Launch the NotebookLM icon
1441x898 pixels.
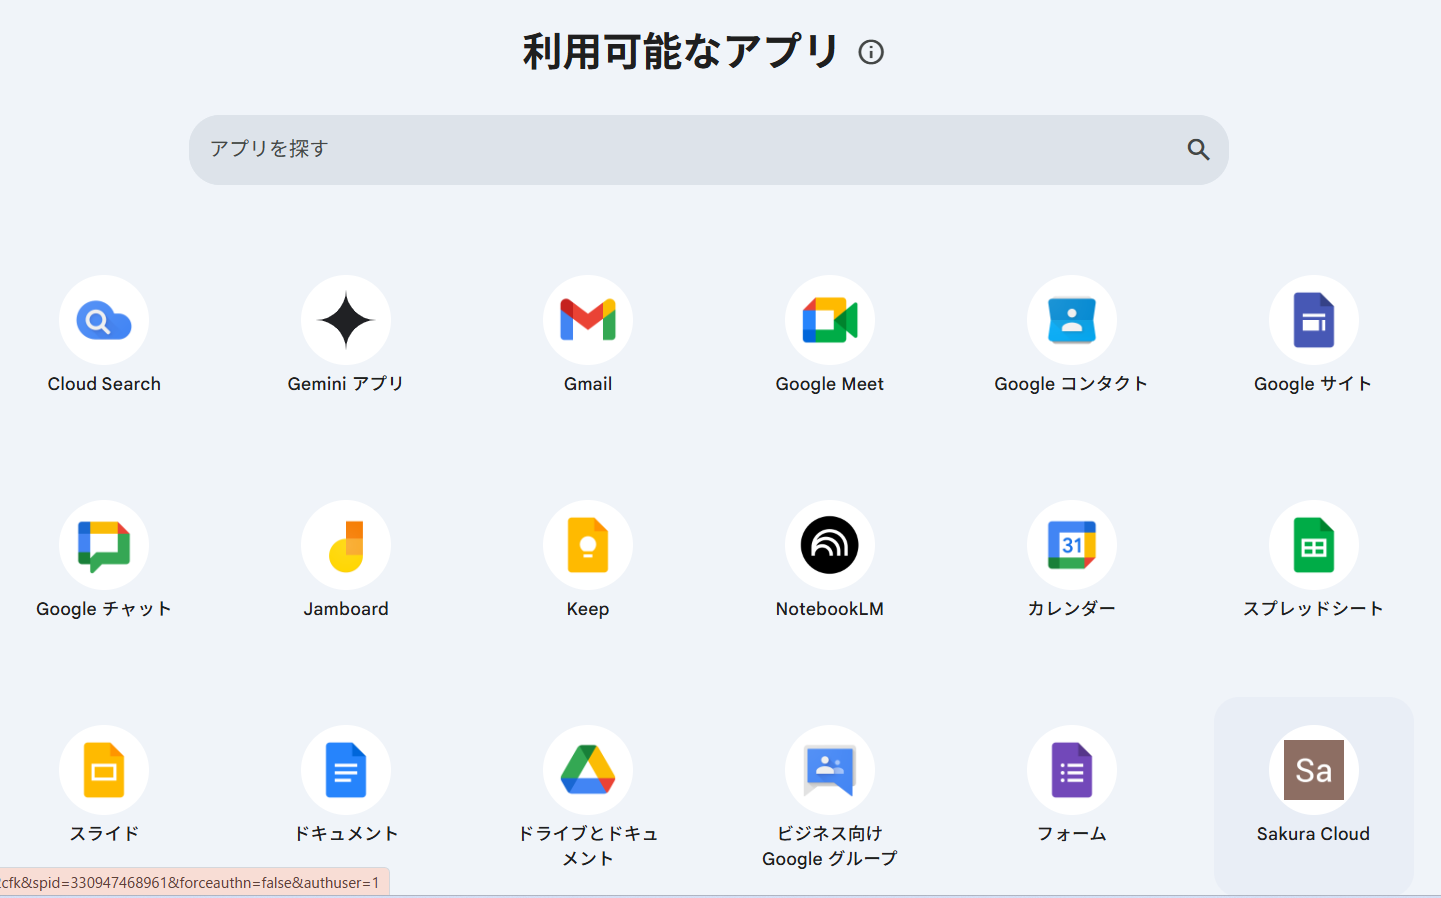point(830,545)
